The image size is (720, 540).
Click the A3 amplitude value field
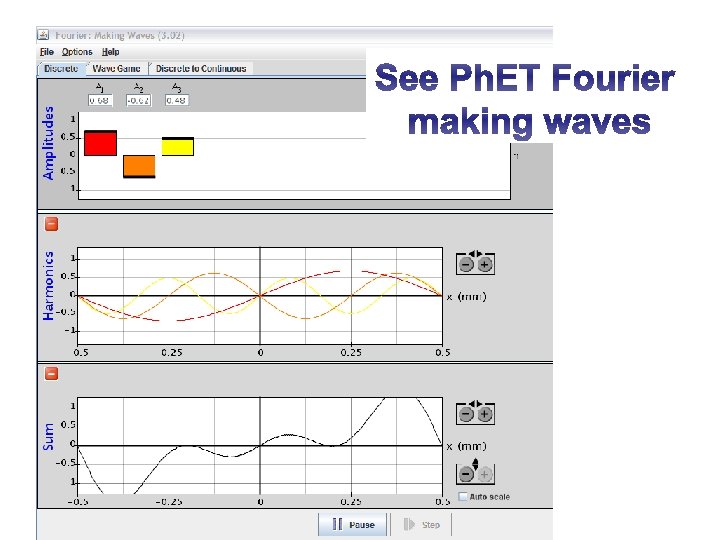tap(177, 100)
